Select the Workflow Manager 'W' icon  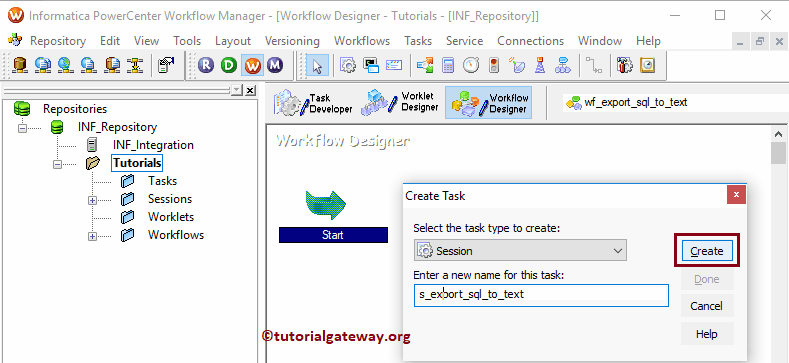point(252,65)
